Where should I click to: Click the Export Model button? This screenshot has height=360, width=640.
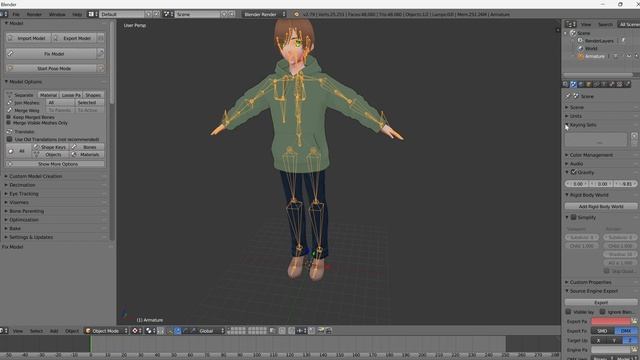(x=74, y=38)
